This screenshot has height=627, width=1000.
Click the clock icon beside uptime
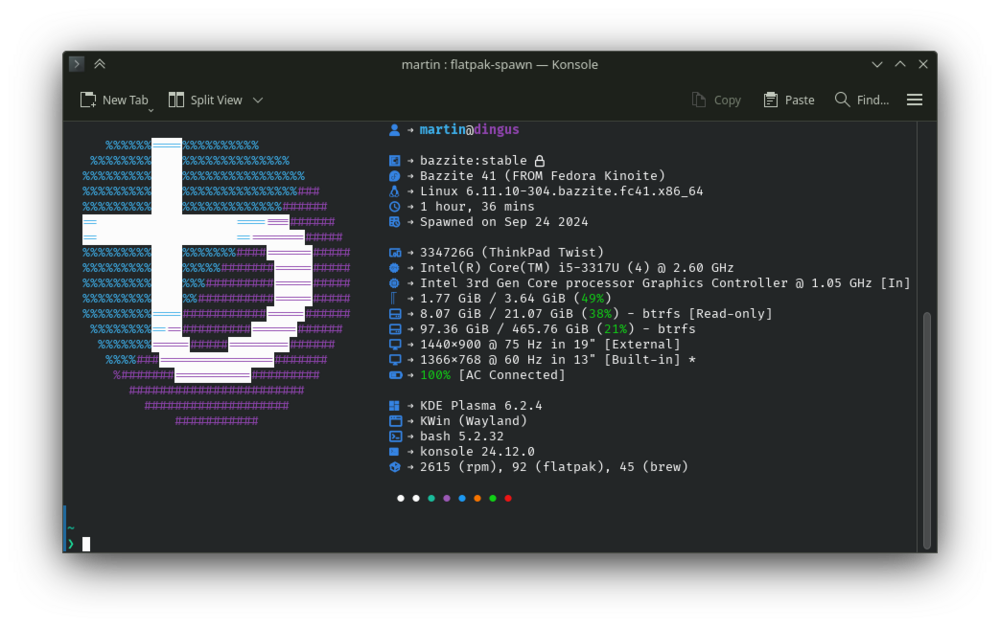click(x=395, y=207)
